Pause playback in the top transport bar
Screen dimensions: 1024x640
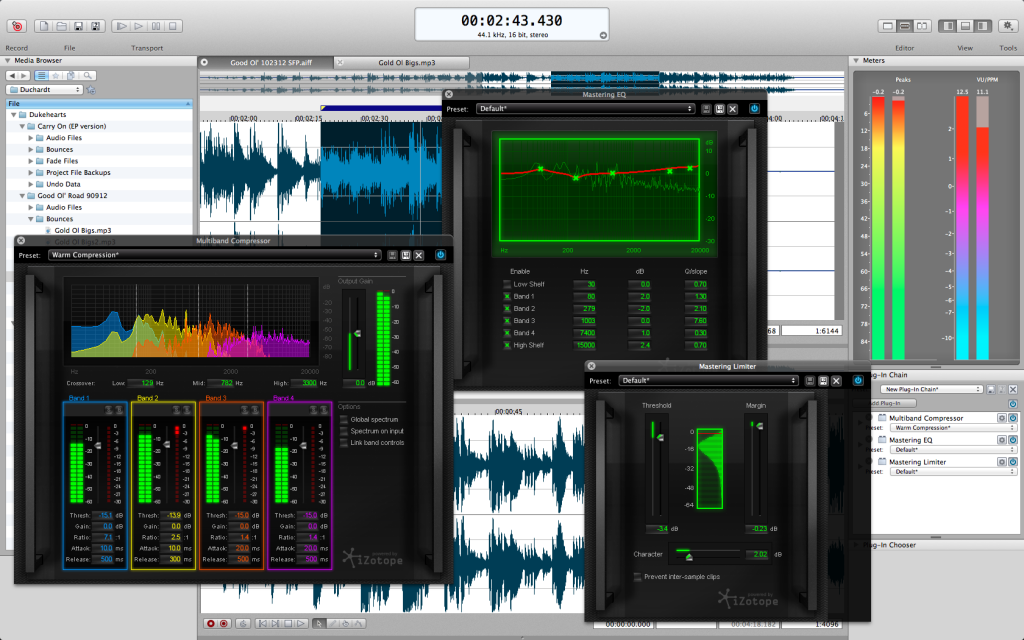point(156,26)
